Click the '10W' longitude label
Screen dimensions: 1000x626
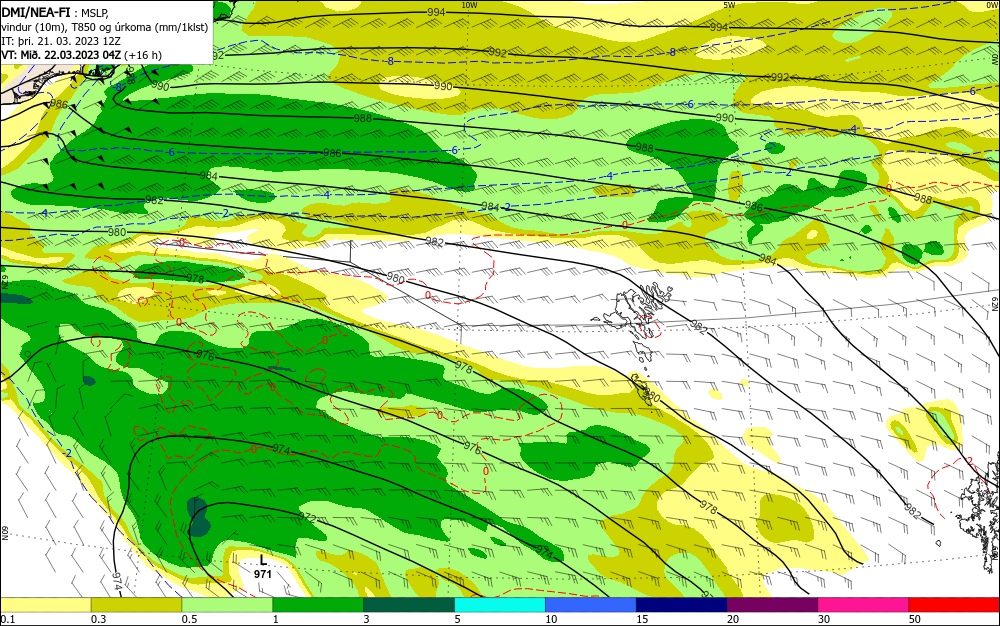pyautogui.click(x=469, y=5)
